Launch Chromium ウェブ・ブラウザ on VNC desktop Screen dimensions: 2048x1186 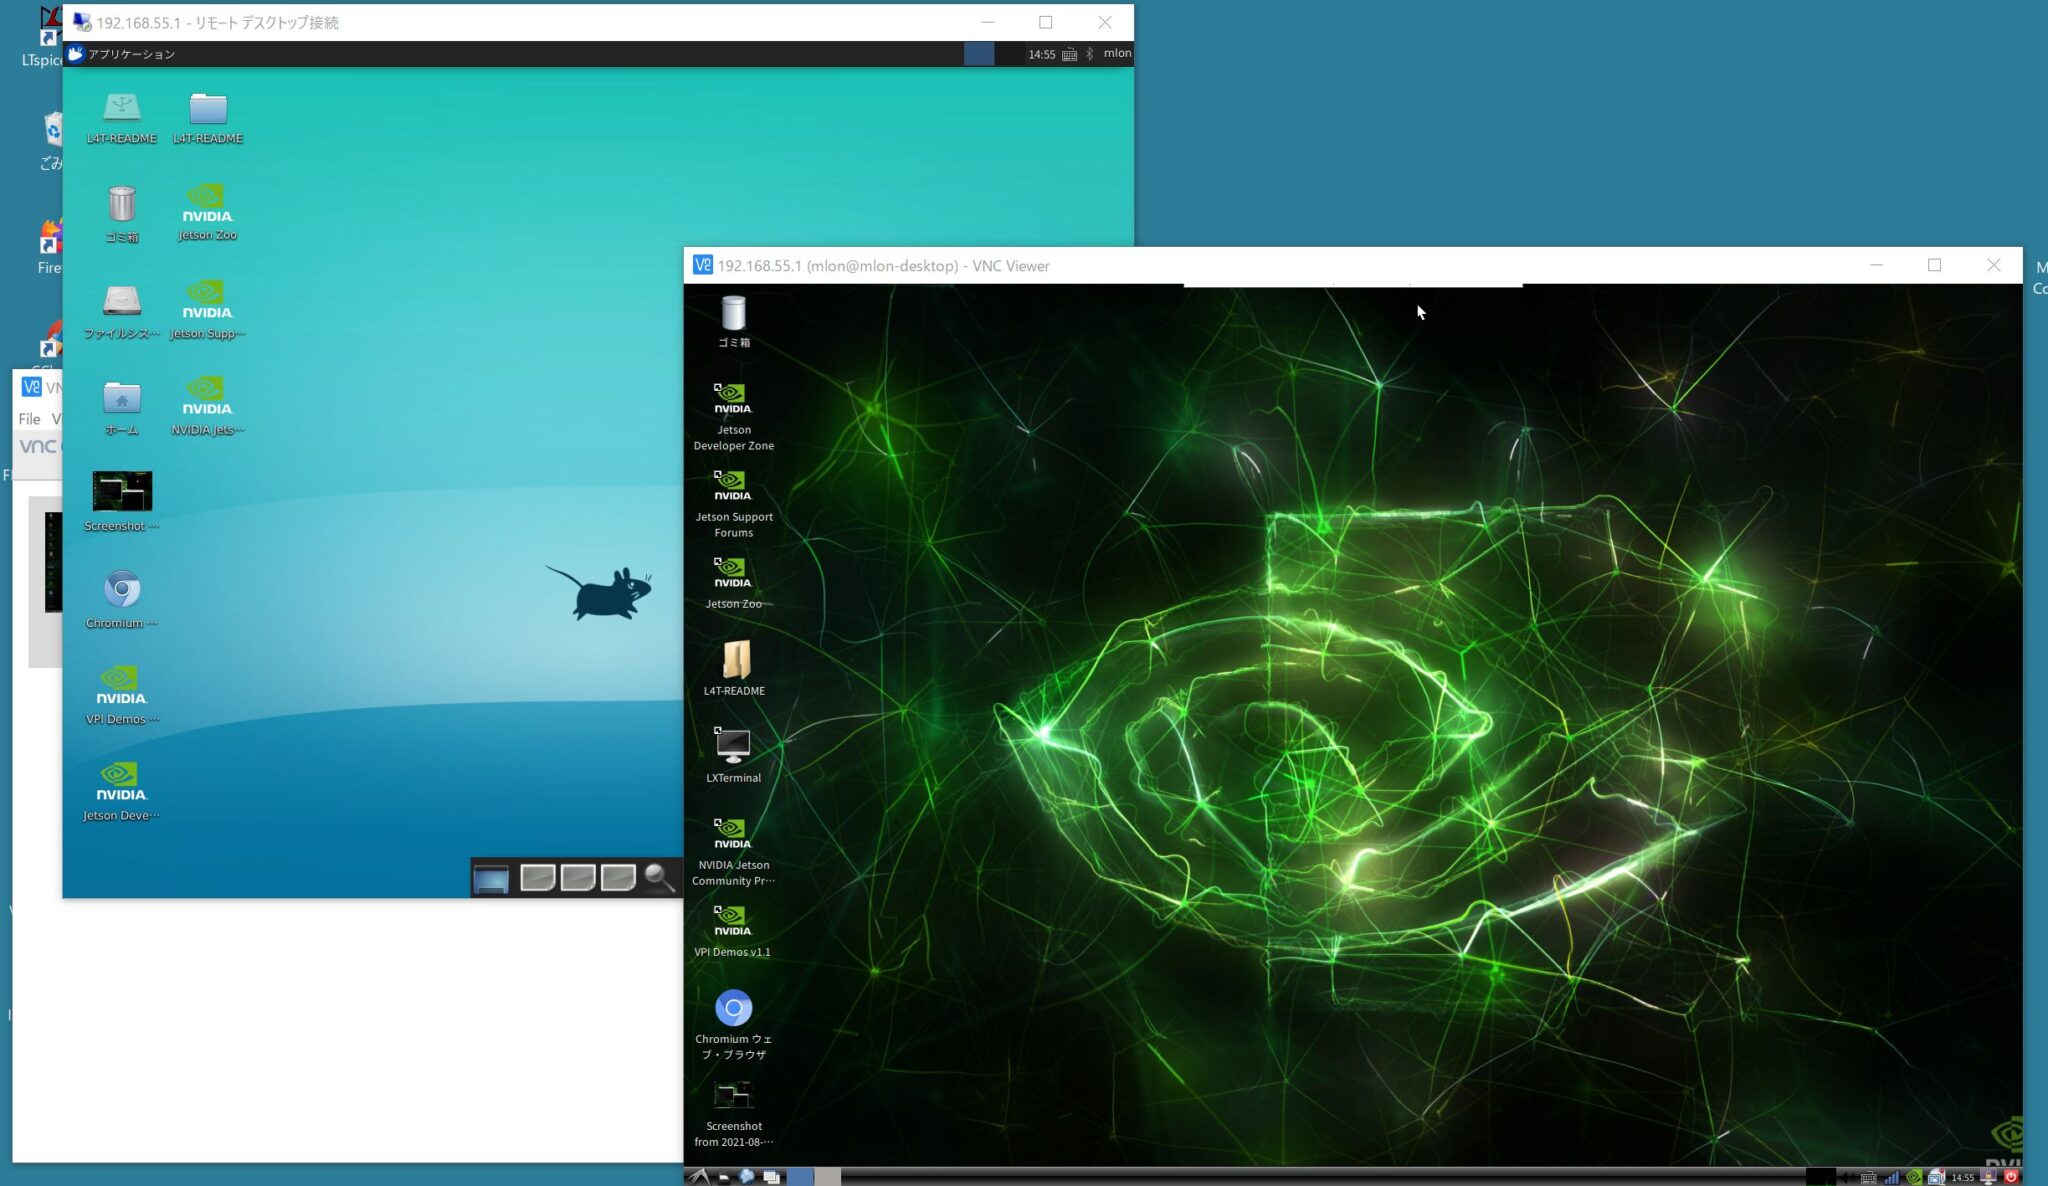click(733, 1008)
